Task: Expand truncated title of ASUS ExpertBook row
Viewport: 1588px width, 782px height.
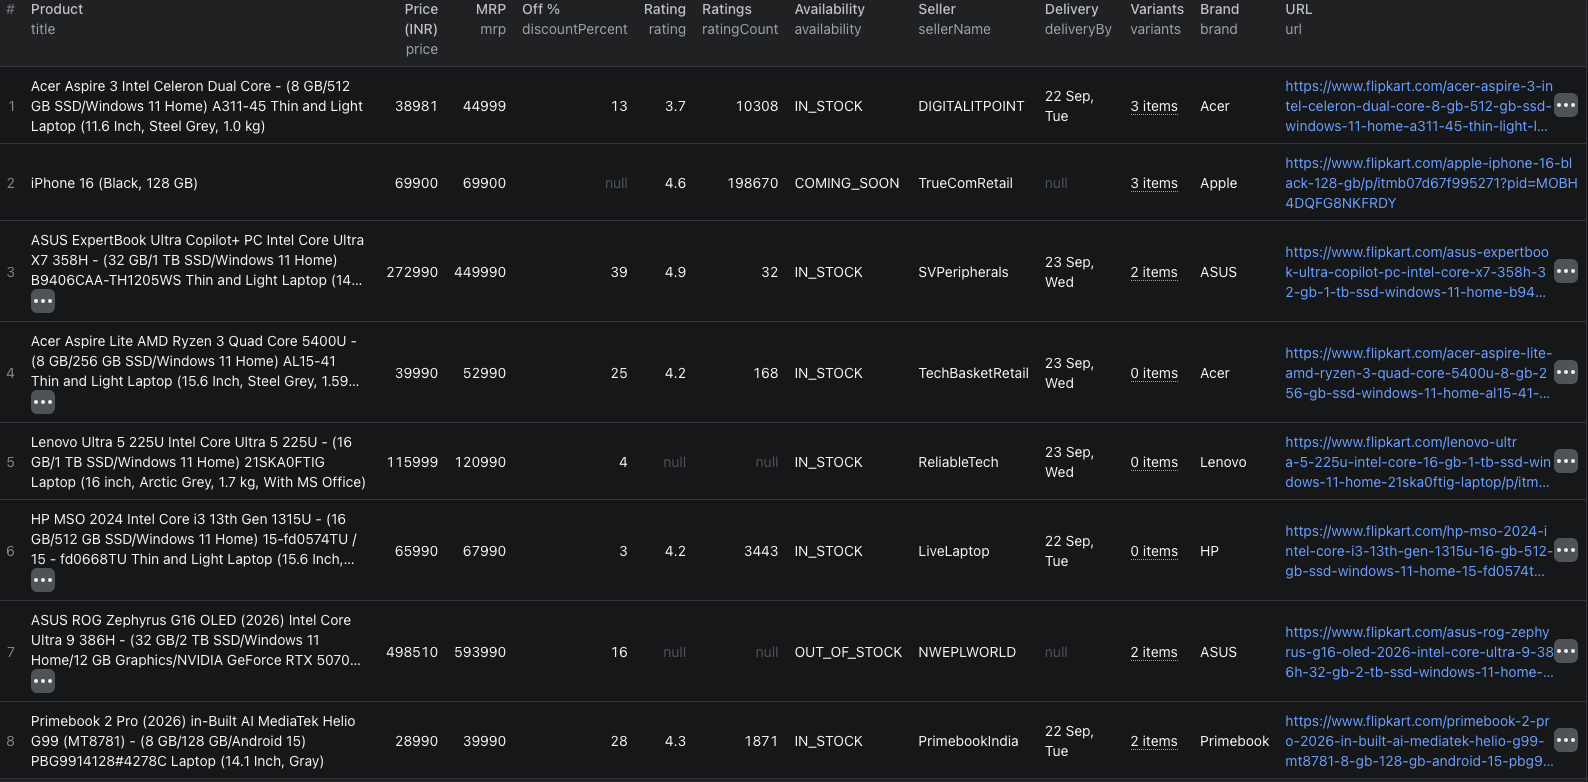Action: point(43,301)
